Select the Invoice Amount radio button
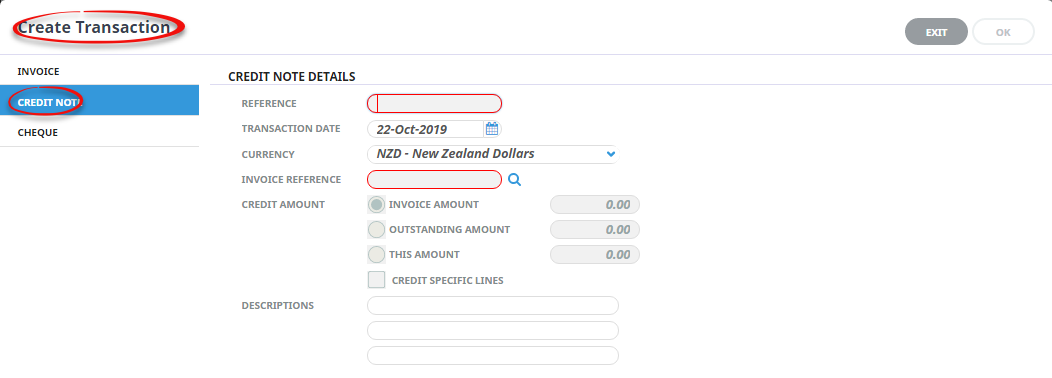 (x=377, y=204)
